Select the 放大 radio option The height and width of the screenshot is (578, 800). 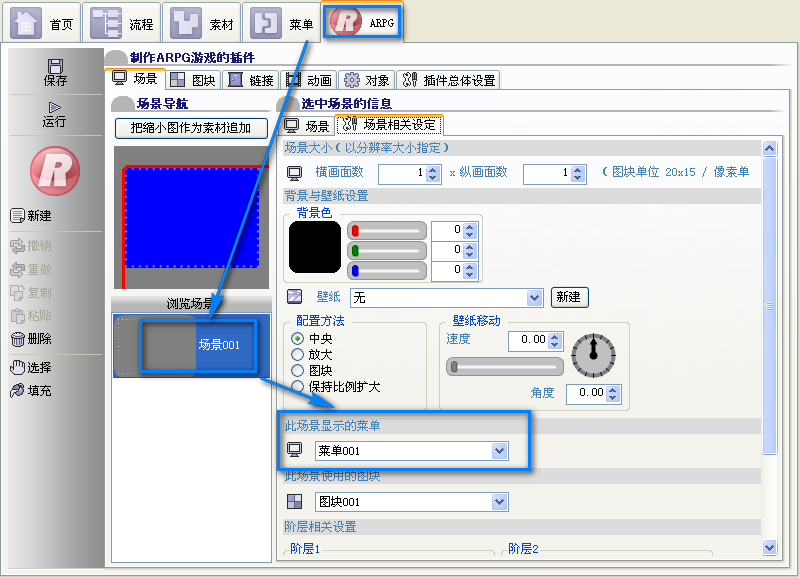[297, 355]
